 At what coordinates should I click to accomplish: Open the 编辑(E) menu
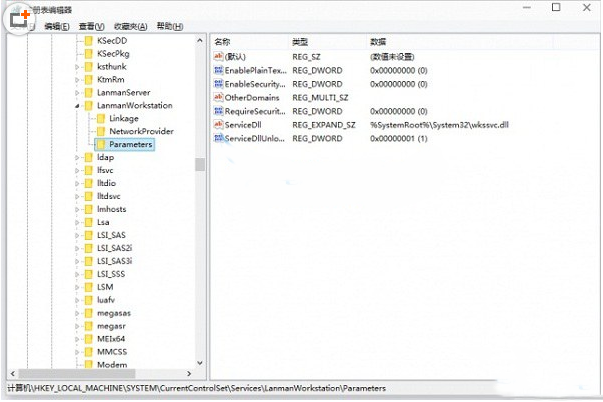[x=57, y=26]
